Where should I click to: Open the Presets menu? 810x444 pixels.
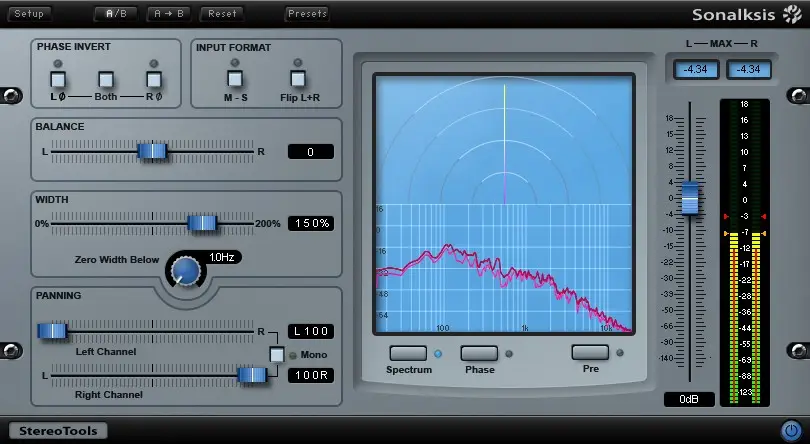click(x=307, y=14)
